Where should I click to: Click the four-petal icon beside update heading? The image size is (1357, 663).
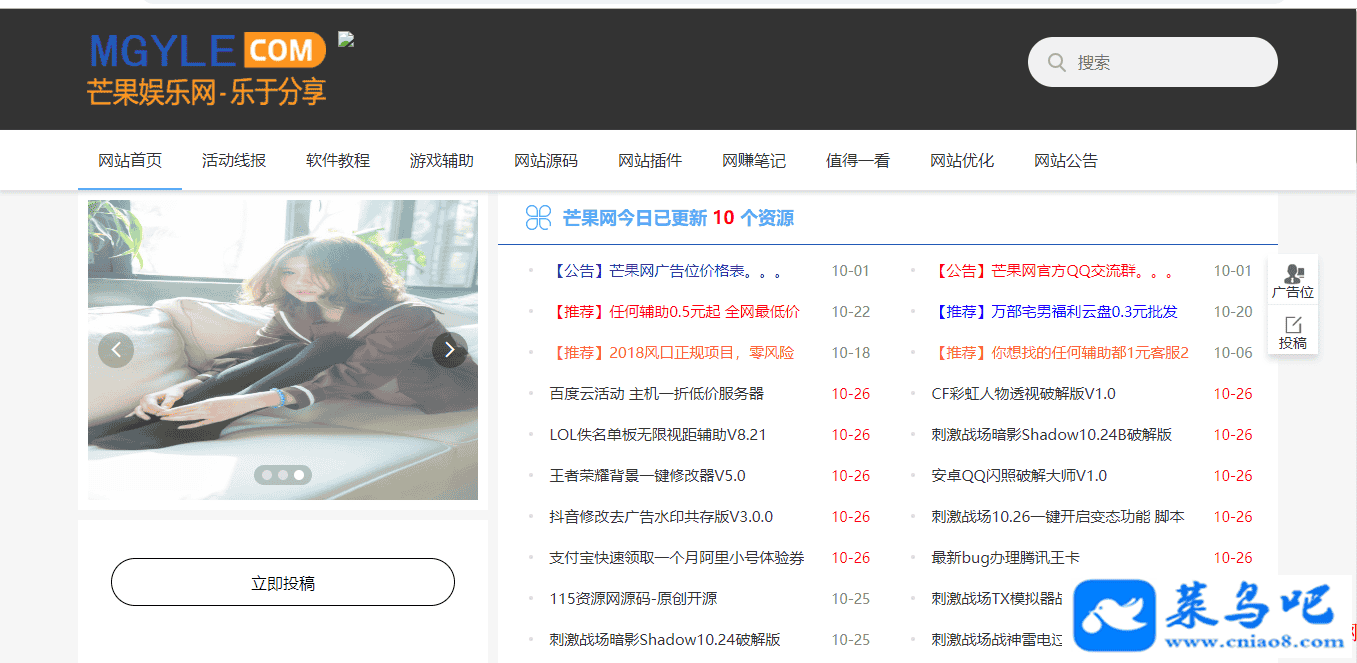tap(539, 218)
